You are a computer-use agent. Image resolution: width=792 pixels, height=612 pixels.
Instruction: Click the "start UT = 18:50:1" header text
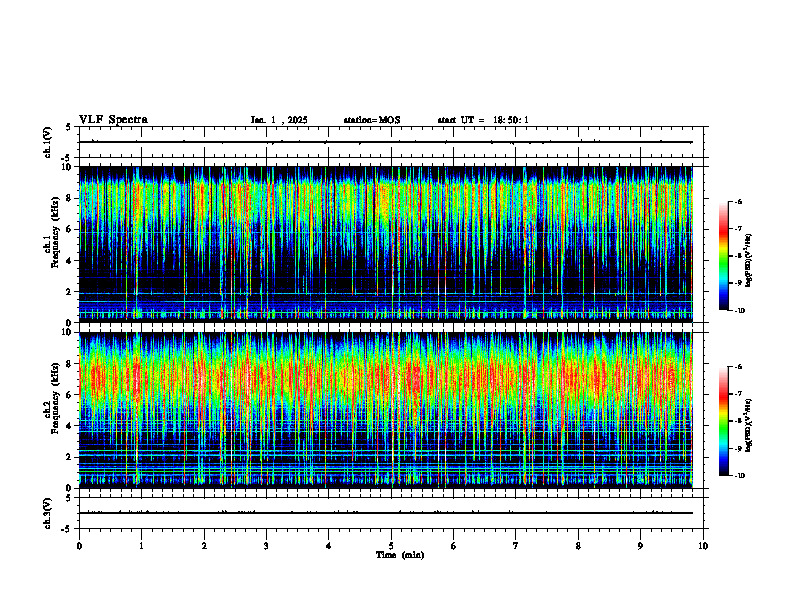(x=483, y=120)
